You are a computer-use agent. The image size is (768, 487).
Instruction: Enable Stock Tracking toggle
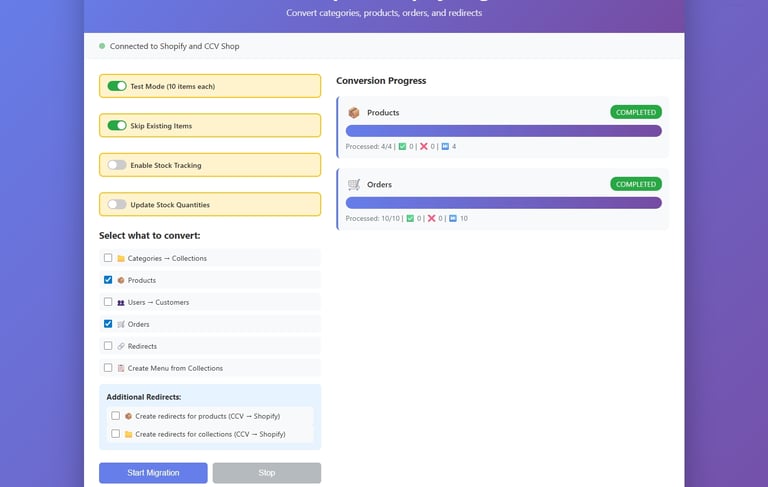(x=117, y=165)
